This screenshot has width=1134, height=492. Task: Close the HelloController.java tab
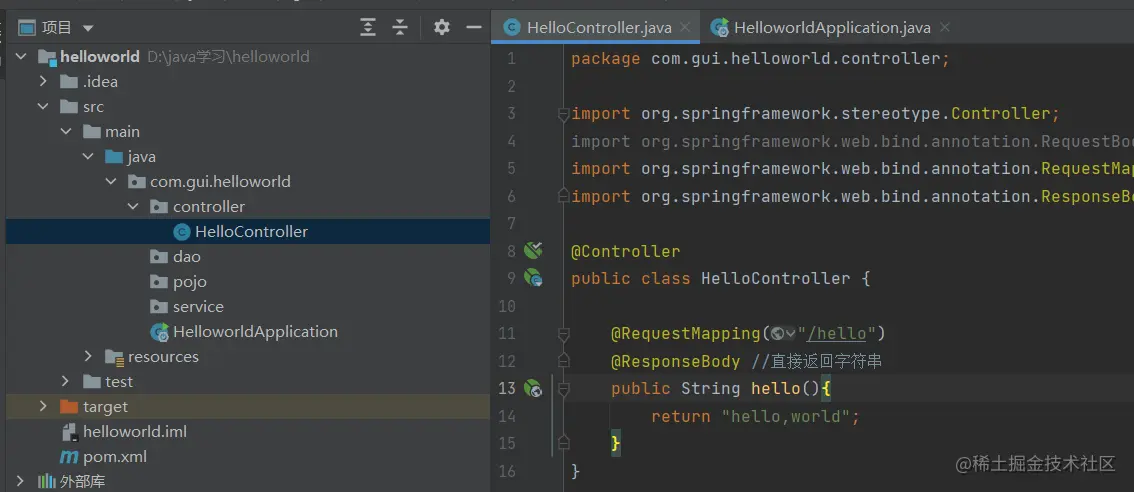tap(685, 27)
